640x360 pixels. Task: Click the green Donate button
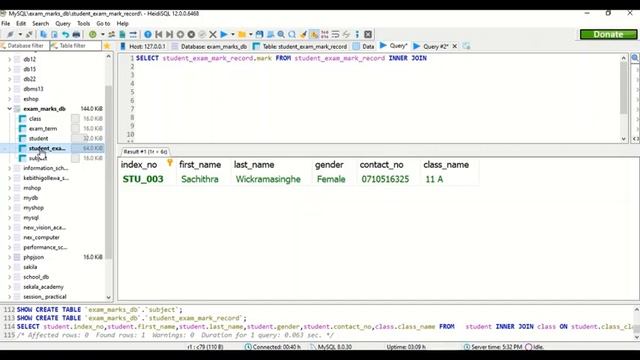[x=608, y=34]
